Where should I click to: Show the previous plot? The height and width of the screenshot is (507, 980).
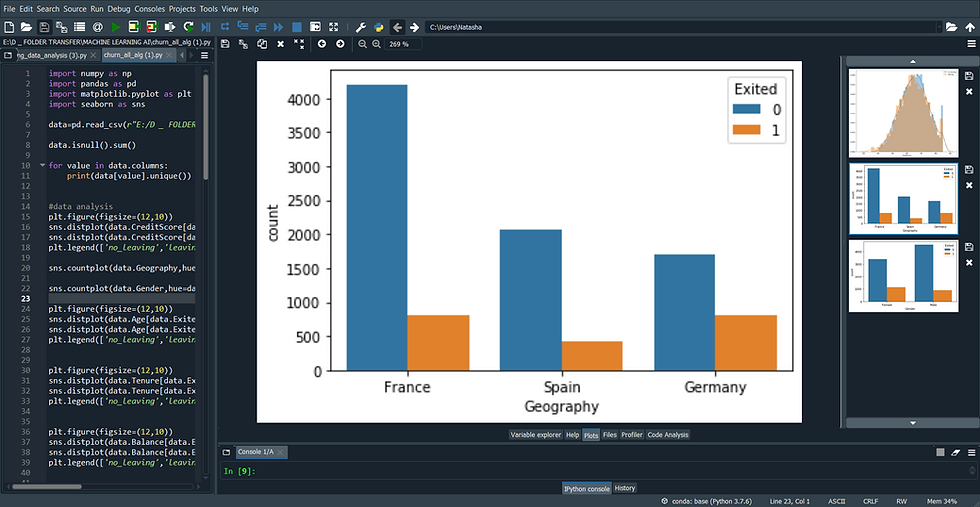click(x=322, y=44)
